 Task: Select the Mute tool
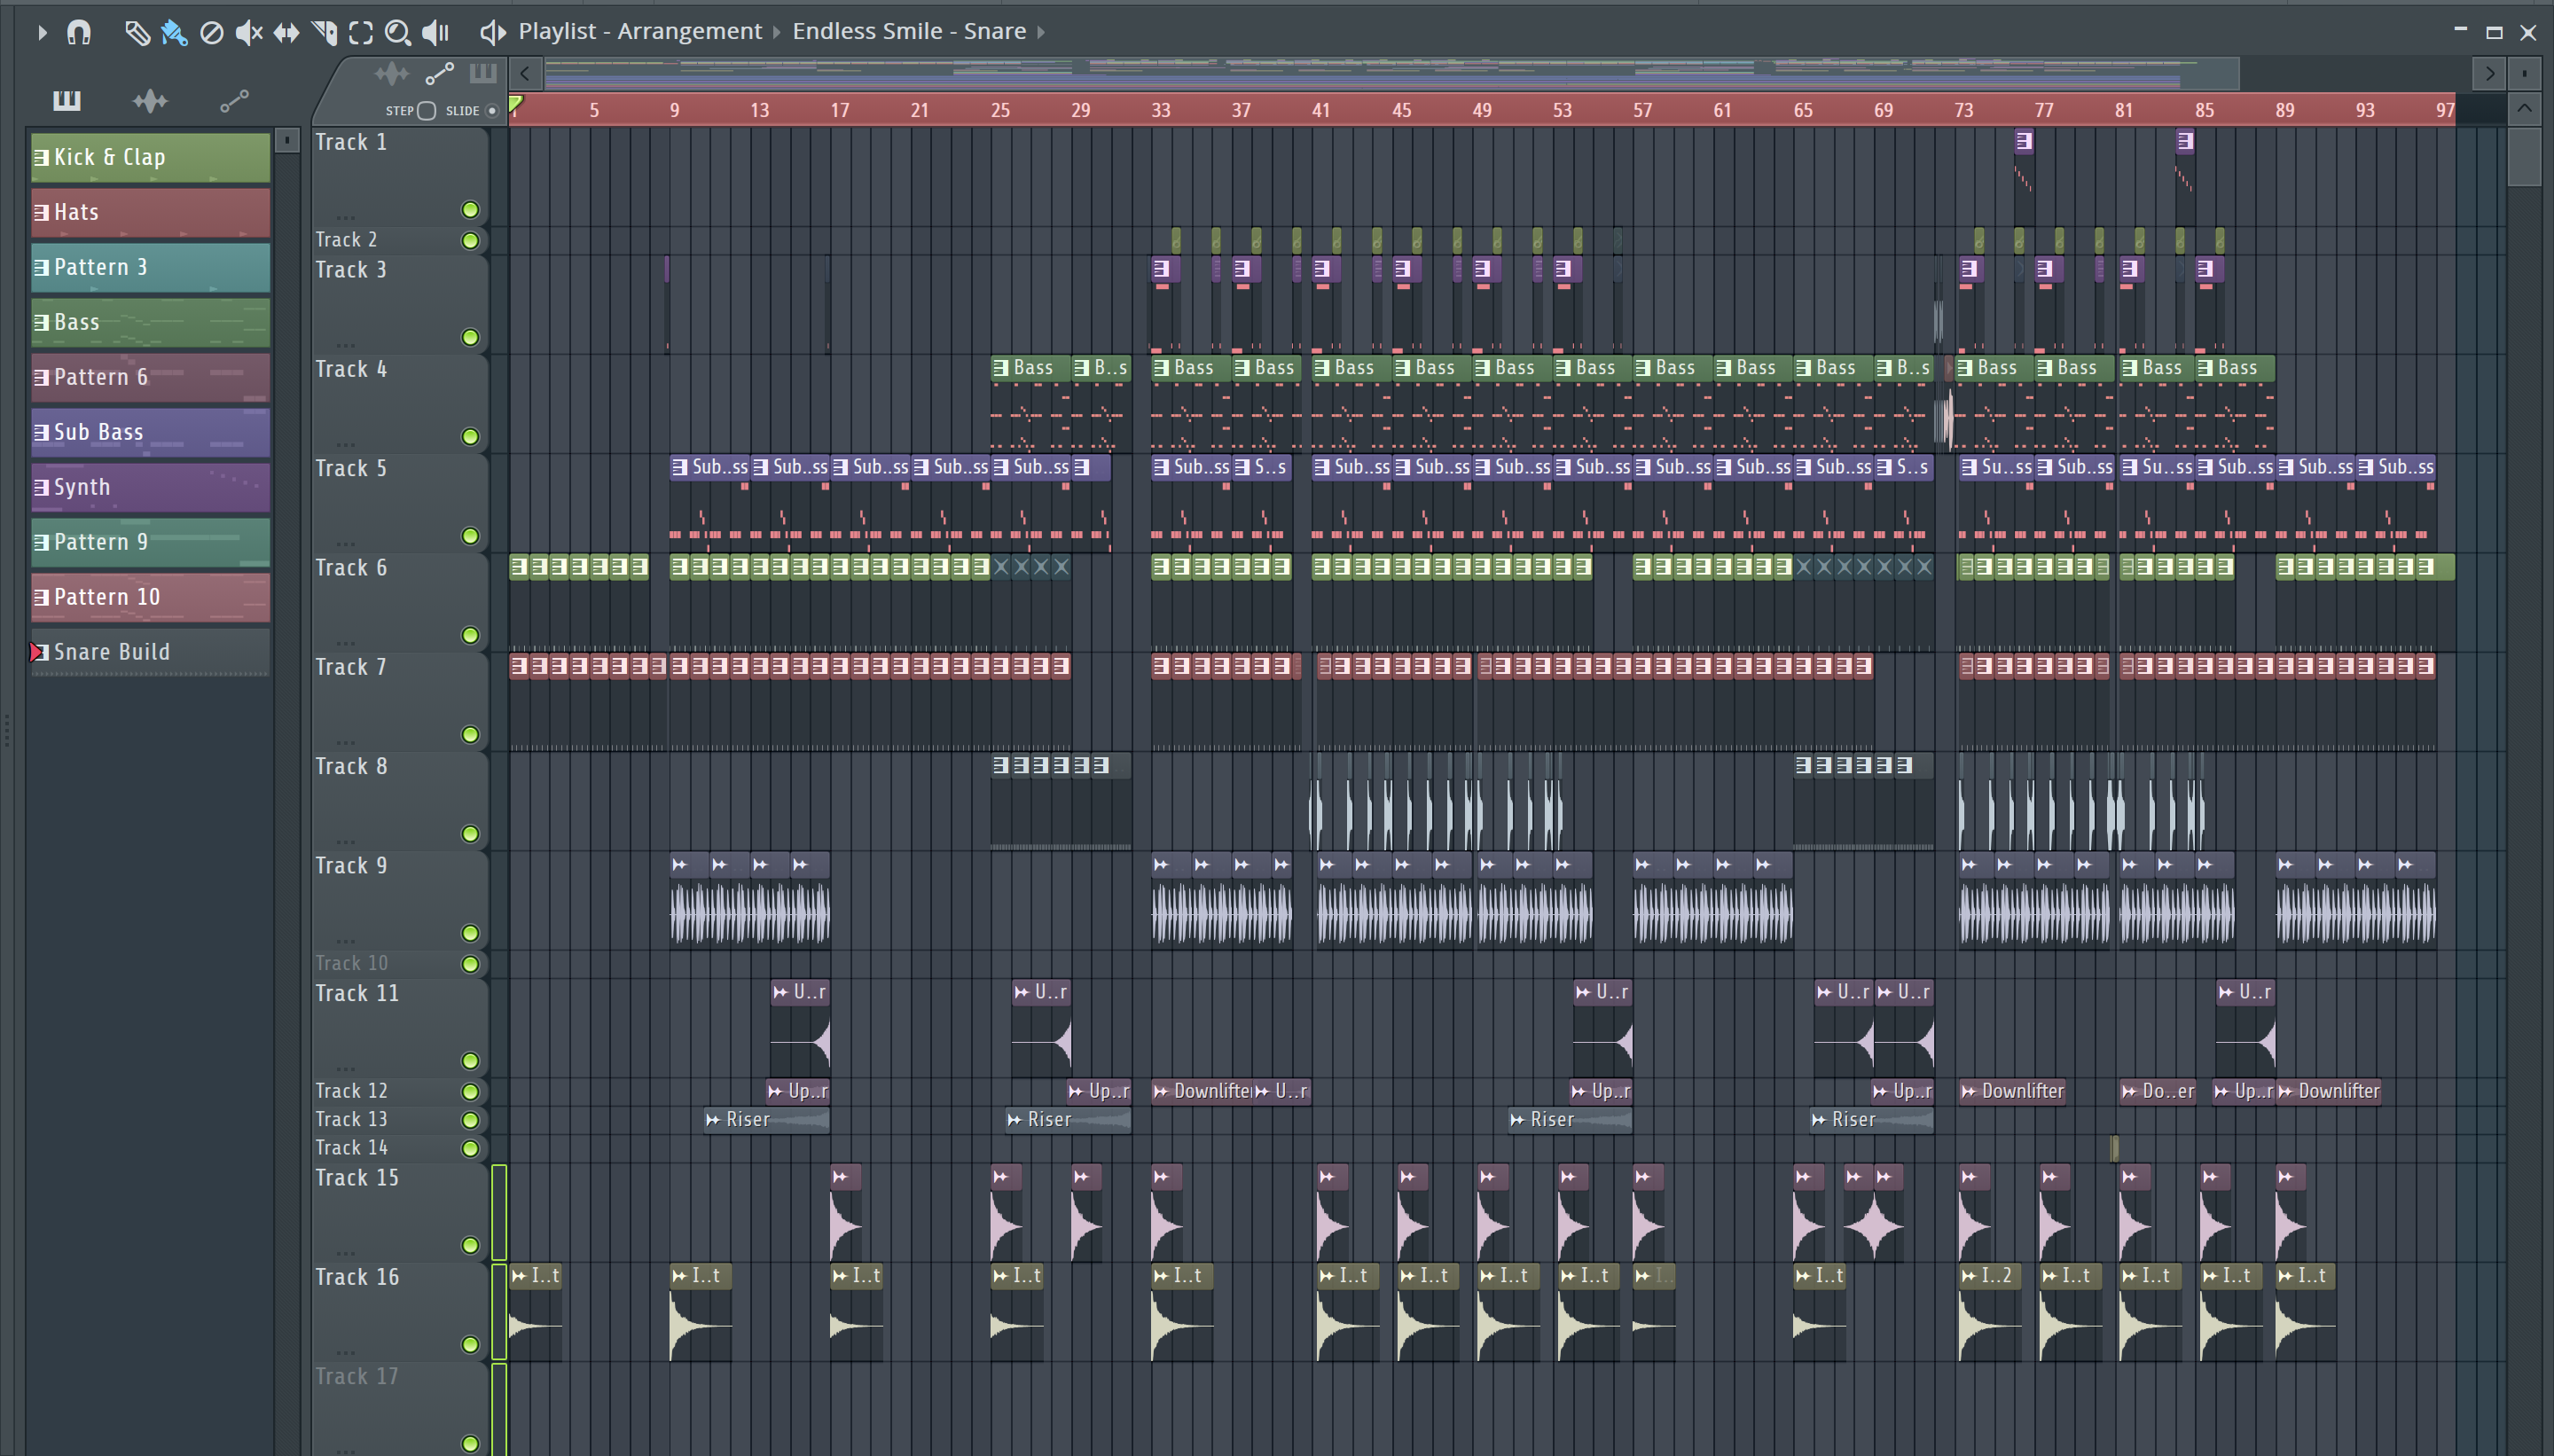[x=248, y=33]
